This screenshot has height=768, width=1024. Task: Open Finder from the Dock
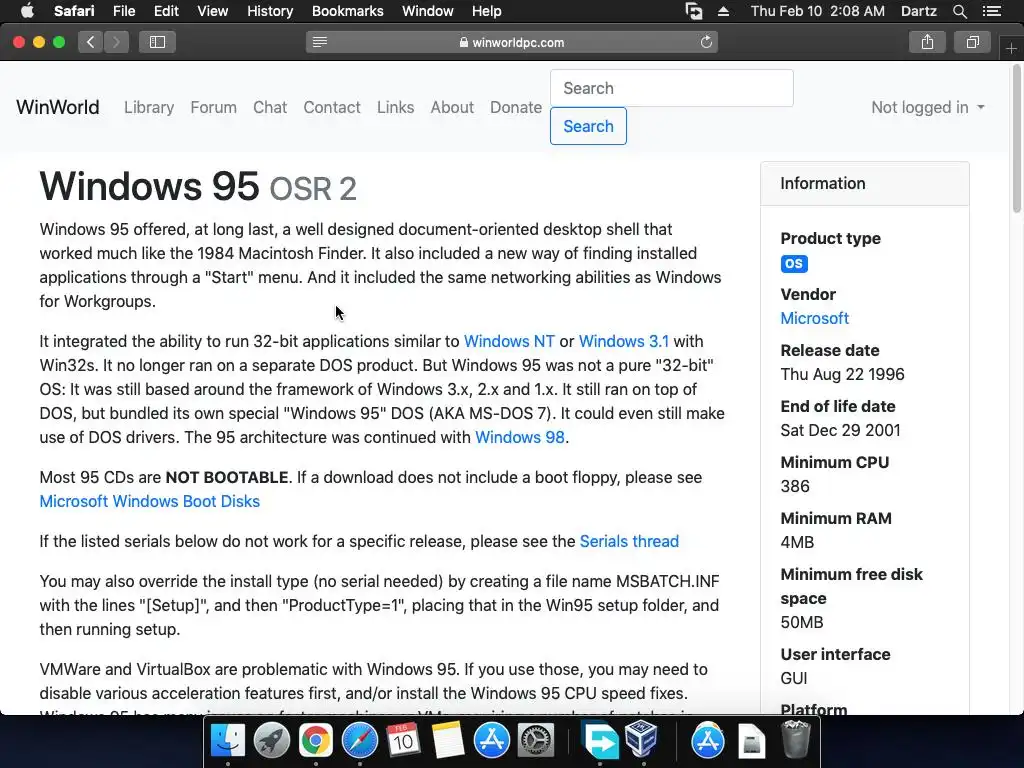click(x=227, y=741)
